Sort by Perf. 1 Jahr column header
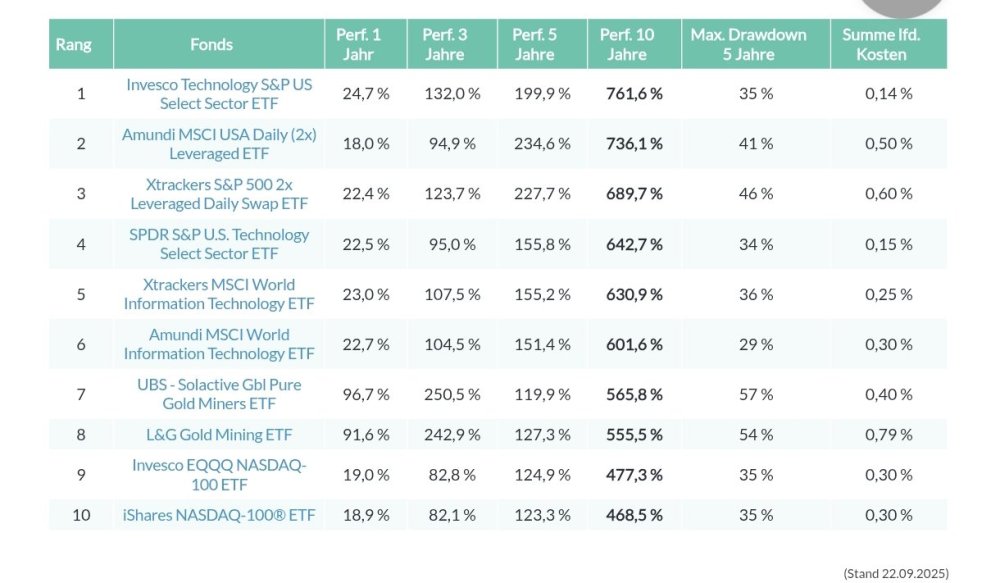Screen dimensions: 1000x583 pyautogui.click(x=358, y=44)
